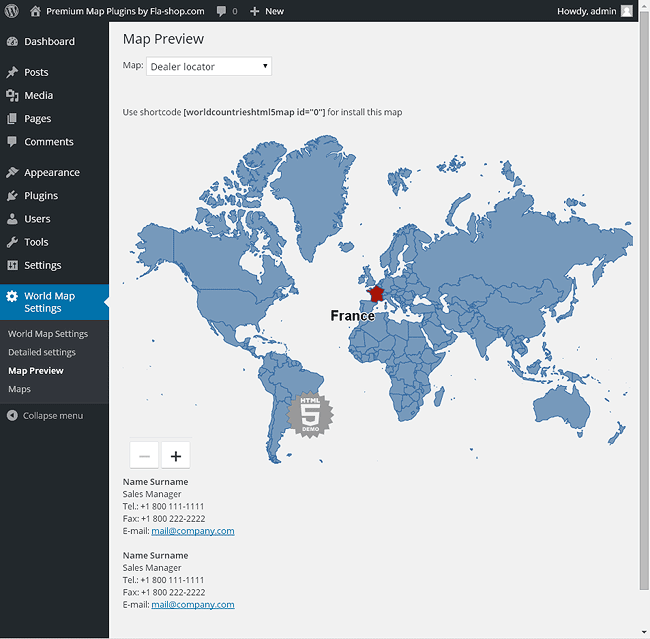Click second mail@company.com email link
Image resolution: width=650 pixels, height=639 pixels.
tap(193, 605)
